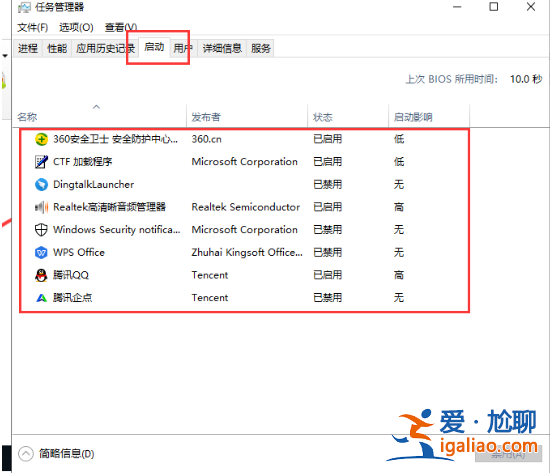This screenshot has height=473, width=550.
Task: Open the 选项(O) menu
Action: [76, 27]
